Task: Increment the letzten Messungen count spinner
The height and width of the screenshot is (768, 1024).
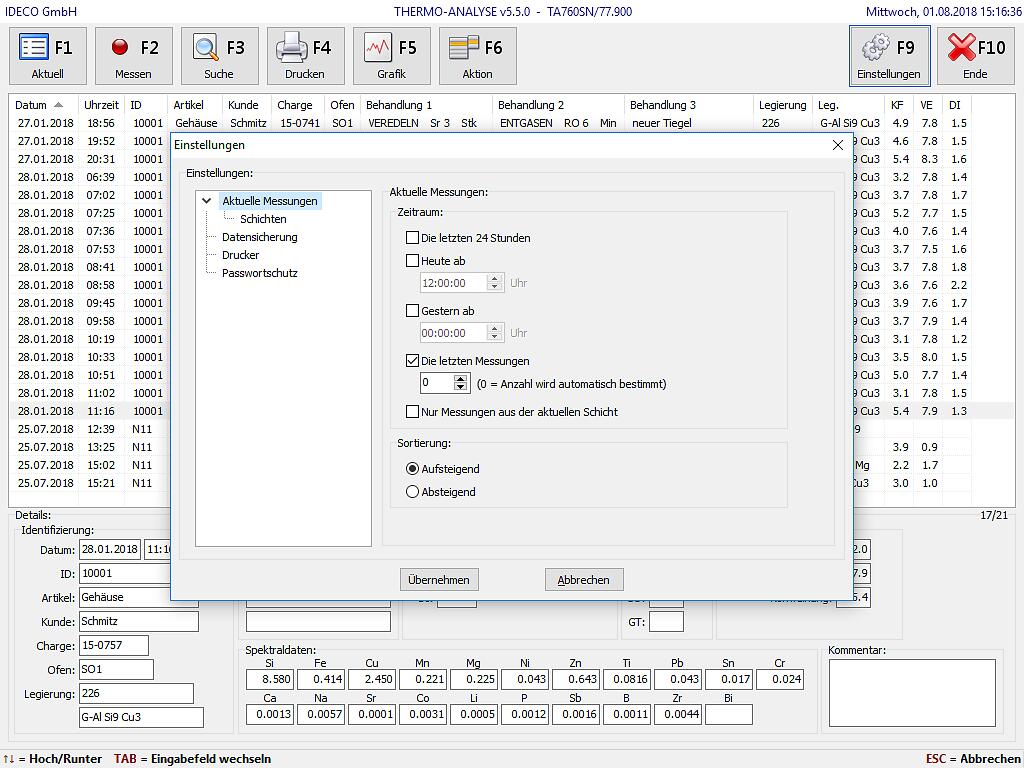Action: (460, 379)
